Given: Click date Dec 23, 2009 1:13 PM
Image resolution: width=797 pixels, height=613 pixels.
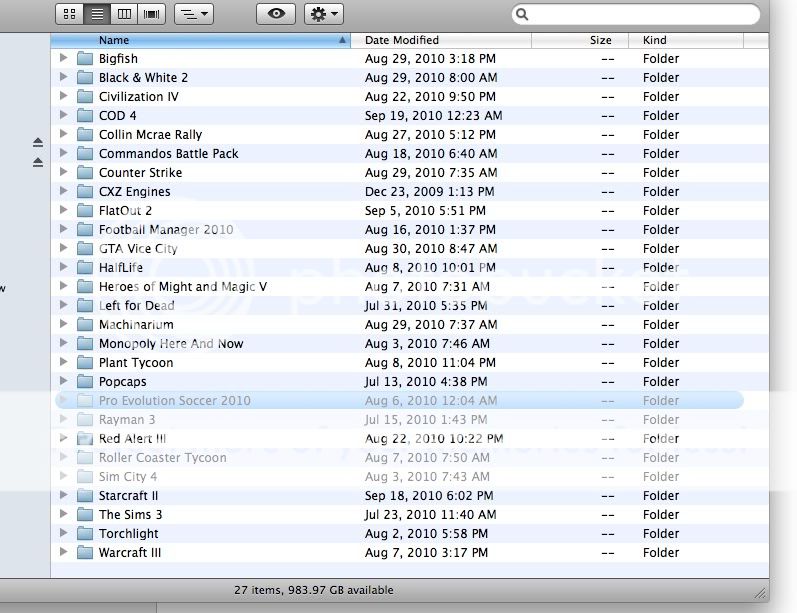Looking at the screenshot, I should point(430,192).
